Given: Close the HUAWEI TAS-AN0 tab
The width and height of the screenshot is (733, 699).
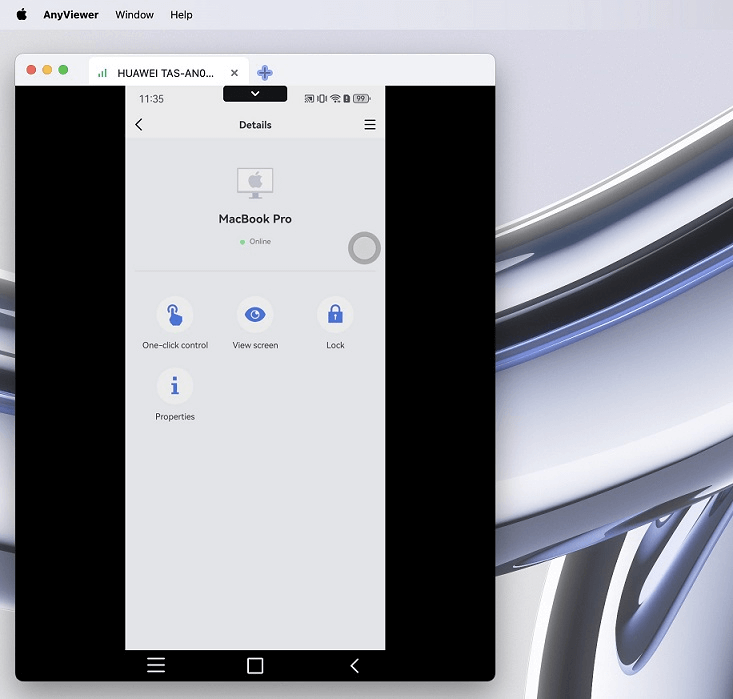Looking at the screenshot, I should click(x=234, y=73).
